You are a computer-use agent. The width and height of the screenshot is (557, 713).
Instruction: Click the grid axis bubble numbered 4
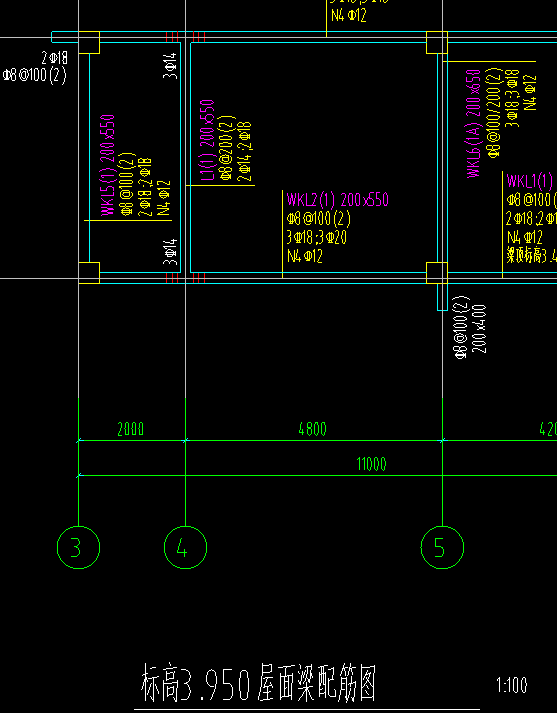[186, 547]
